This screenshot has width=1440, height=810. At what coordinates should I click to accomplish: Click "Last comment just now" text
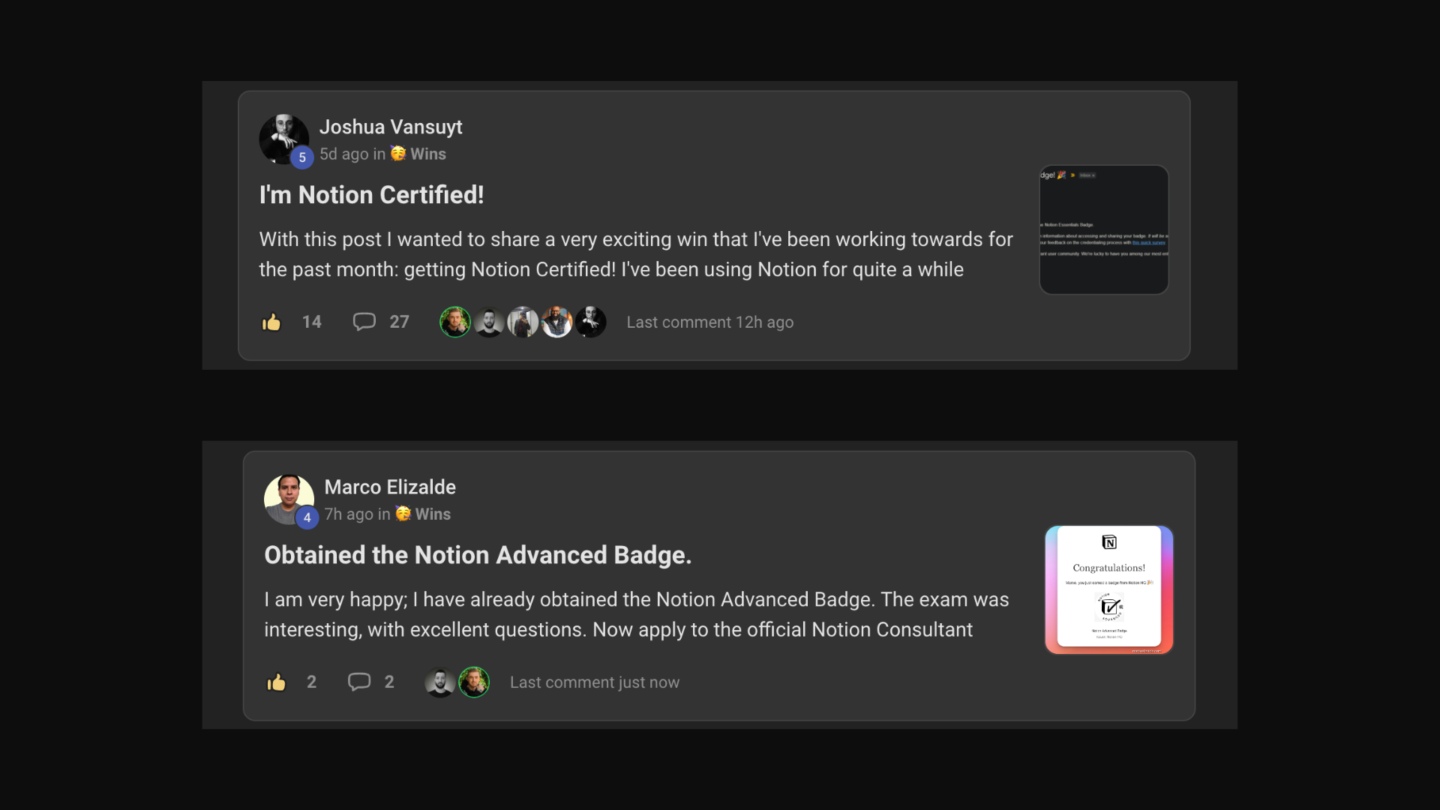pos(595,682)
